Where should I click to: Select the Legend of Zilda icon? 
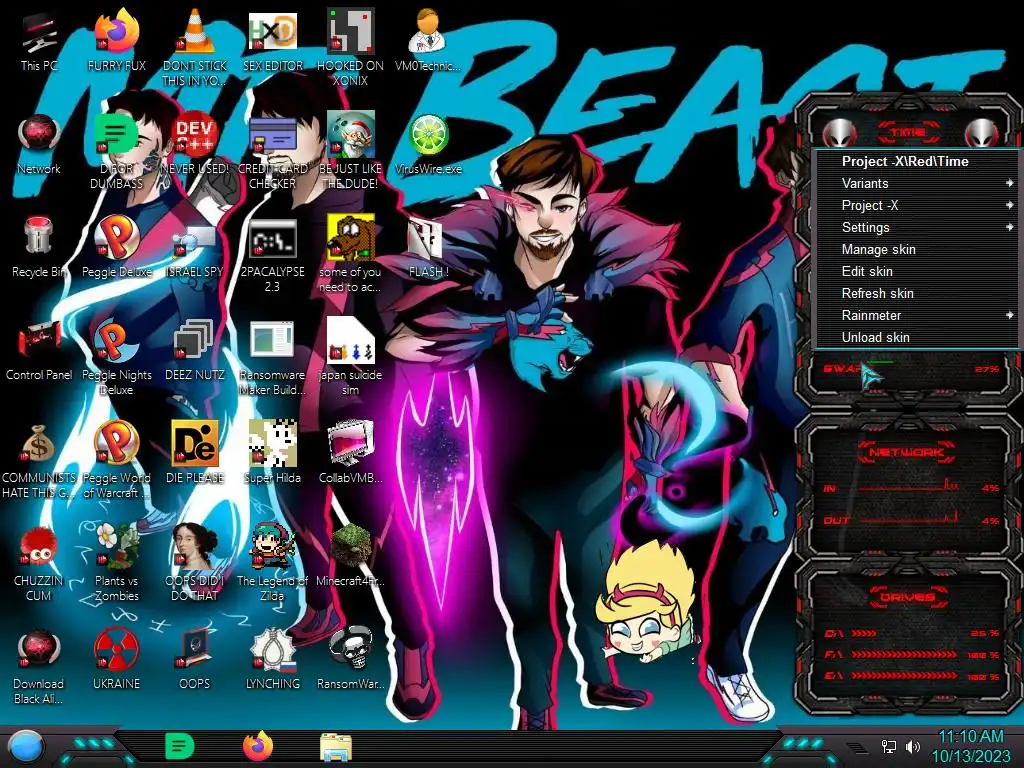pyautogui.click(x=272, y=563)
